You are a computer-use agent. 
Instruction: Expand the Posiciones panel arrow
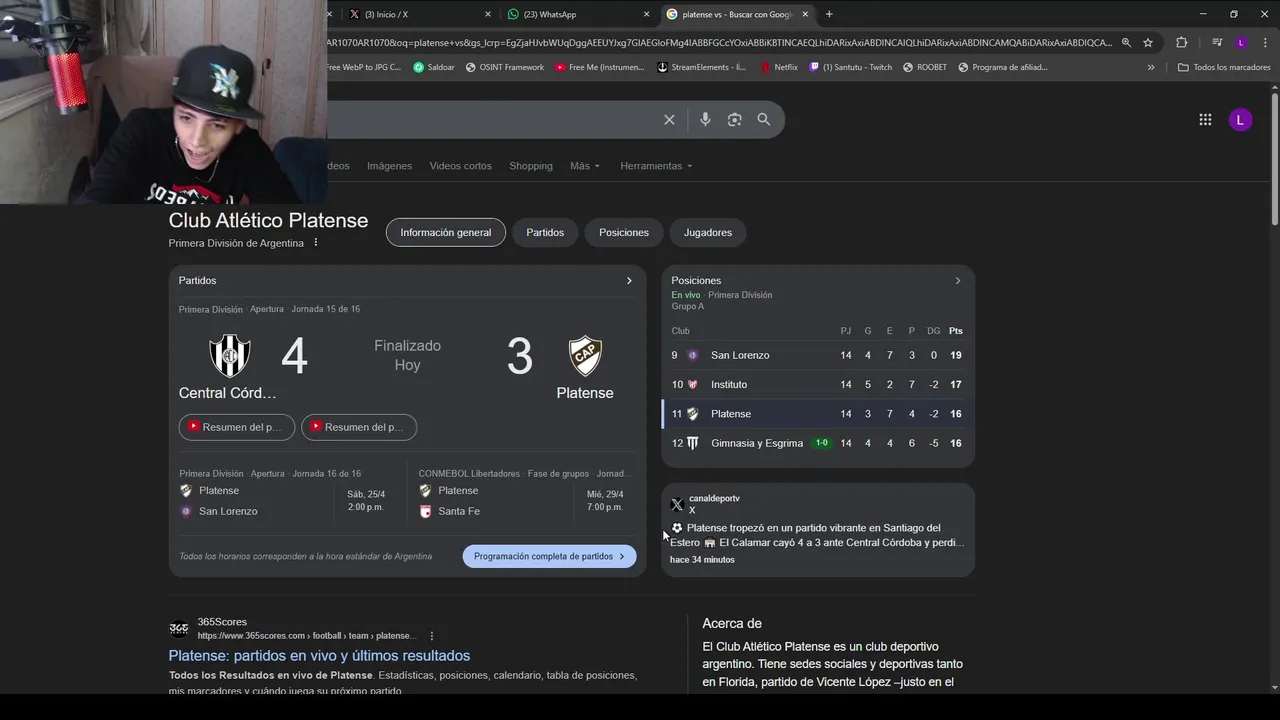[957, 281]
